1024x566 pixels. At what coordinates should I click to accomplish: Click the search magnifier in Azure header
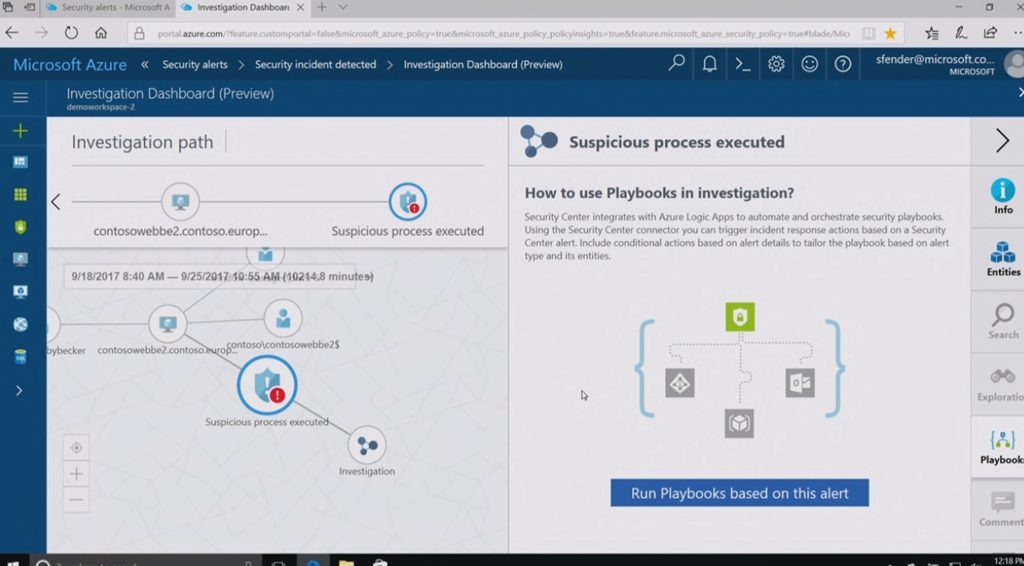click(x=677, y=64)
